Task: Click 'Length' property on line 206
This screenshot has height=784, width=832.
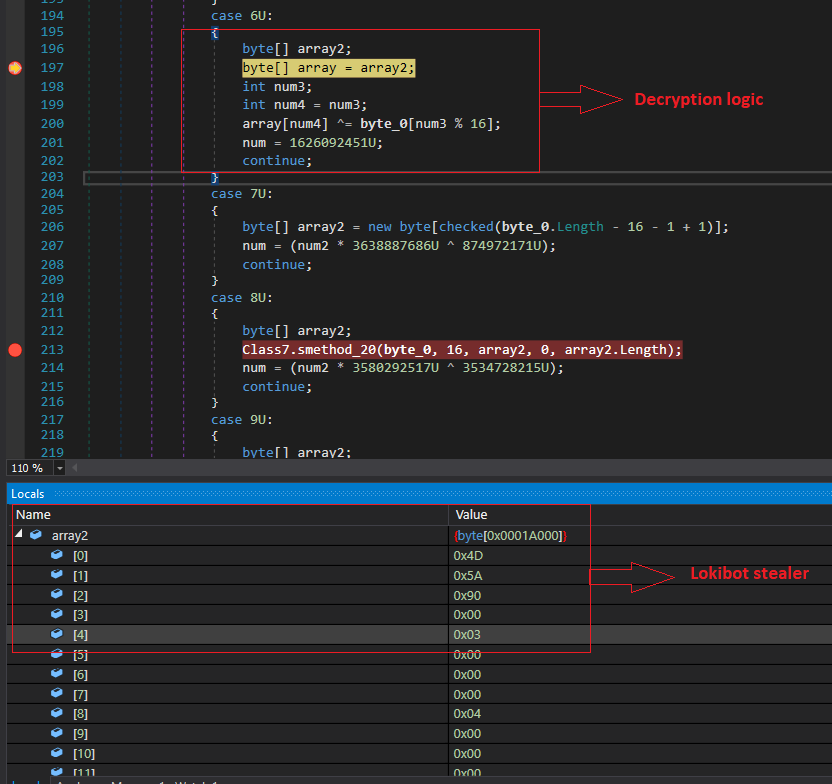Action: (580, 227)
